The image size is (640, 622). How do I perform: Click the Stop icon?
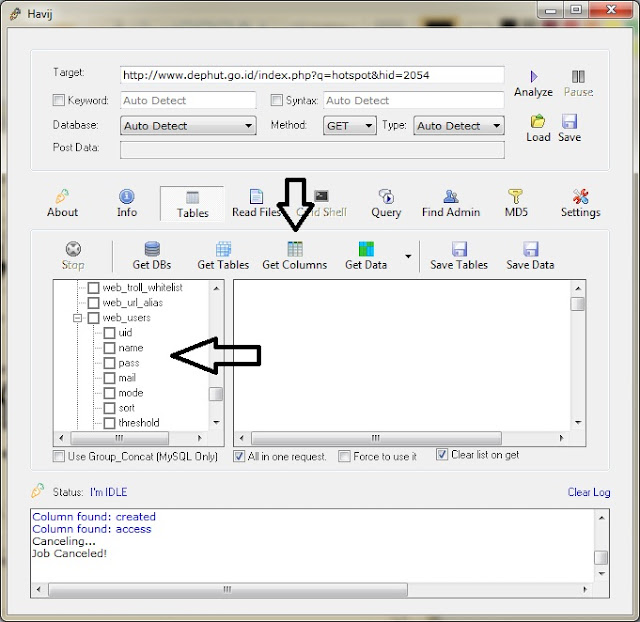click(x=73, y=249)
